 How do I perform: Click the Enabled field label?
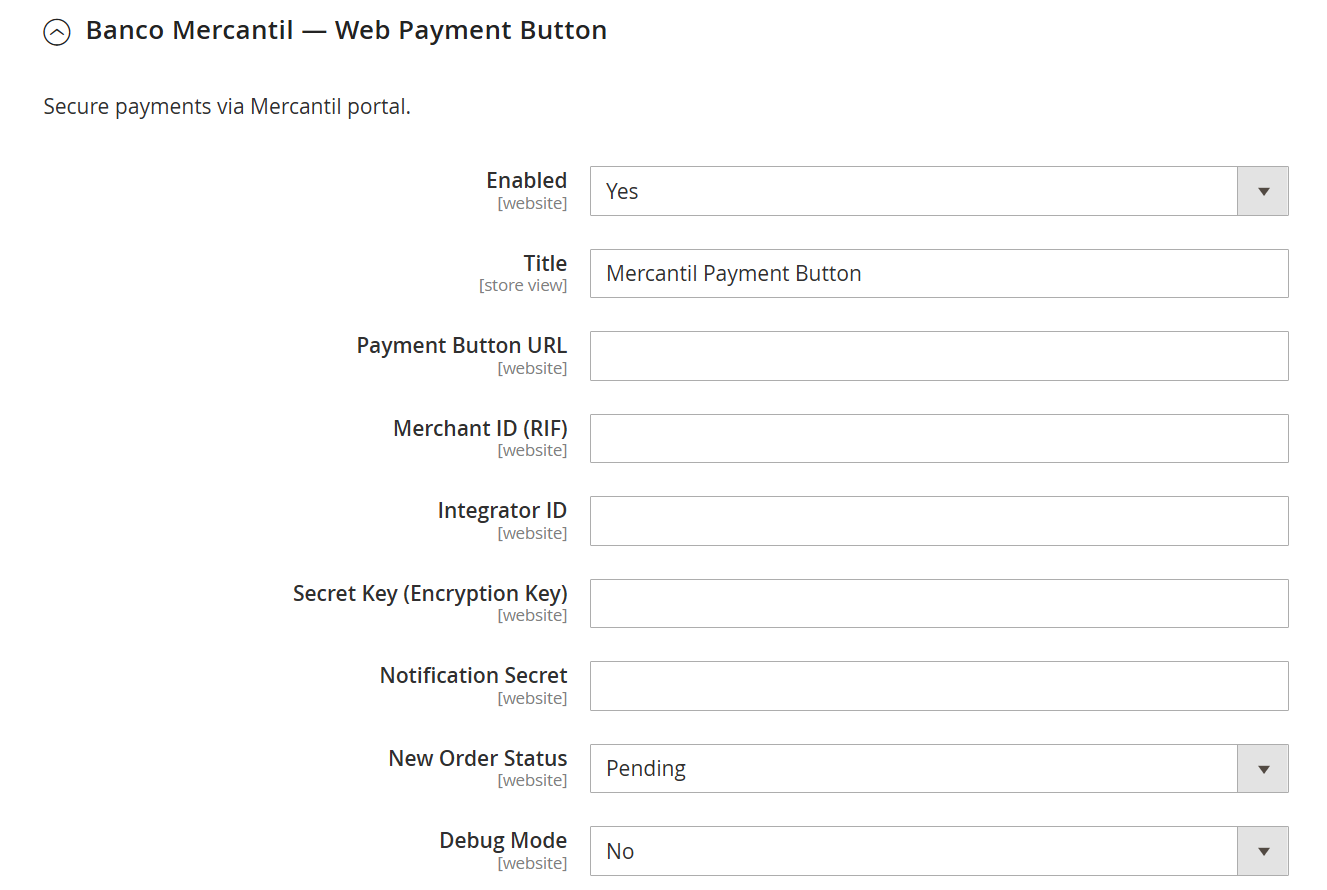coord(526,181)
